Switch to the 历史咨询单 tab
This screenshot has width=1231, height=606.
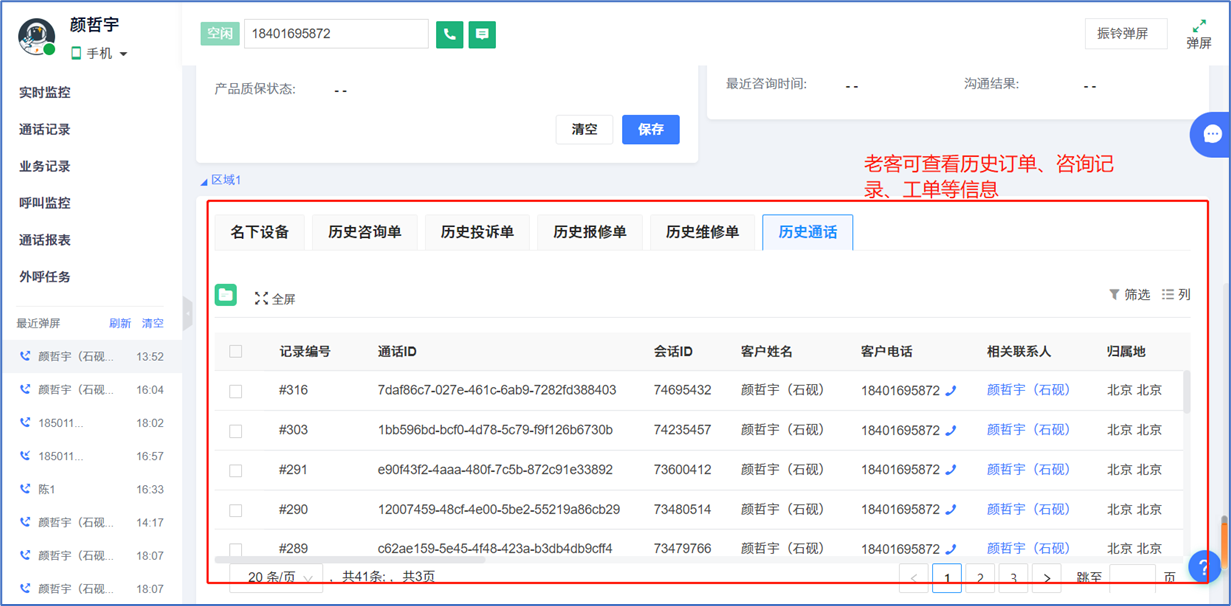[364, 232]
